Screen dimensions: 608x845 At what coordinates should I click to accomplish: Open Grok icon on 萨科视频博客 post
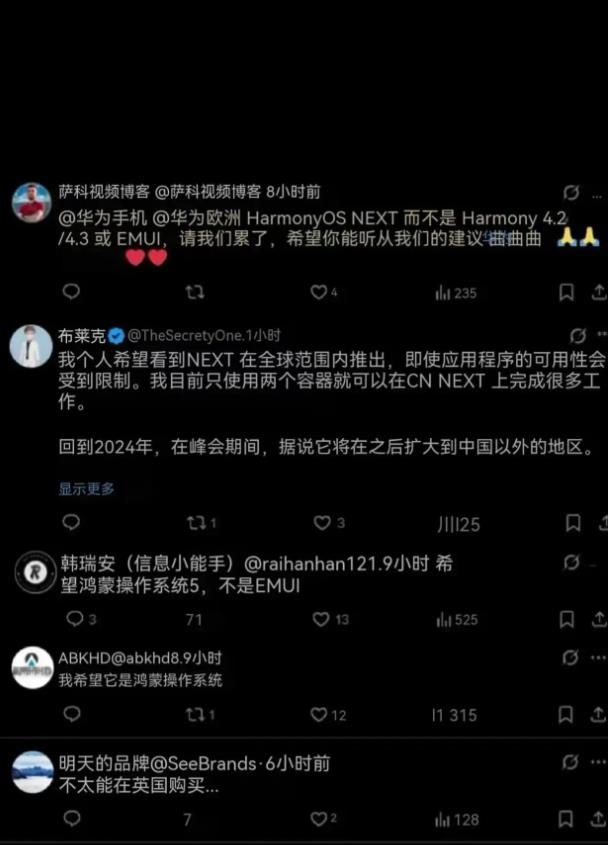click(571, 192)
